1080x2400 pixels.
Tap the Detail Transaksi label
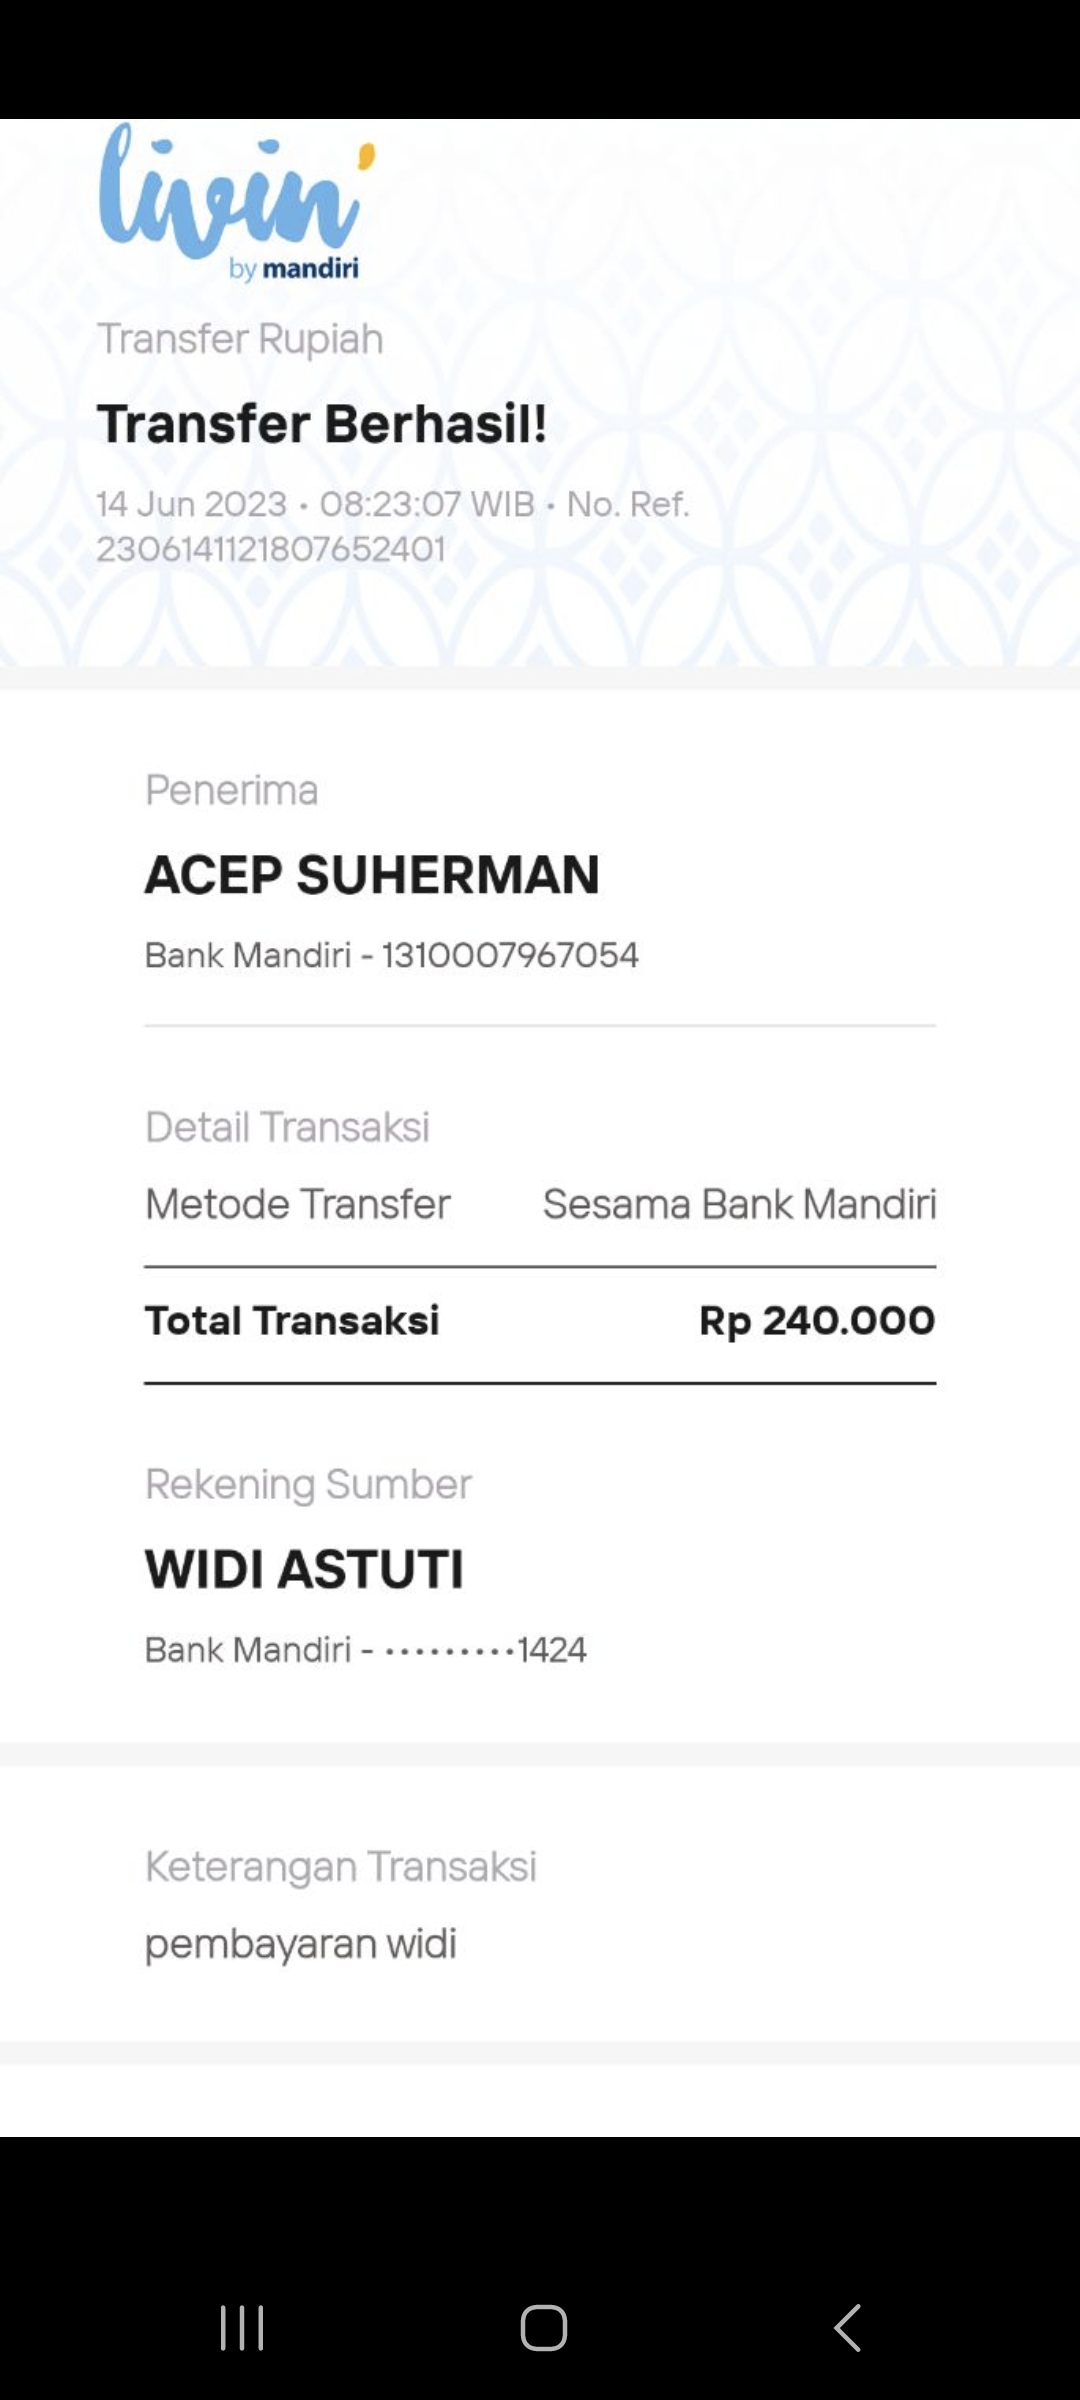pyautogui.click(x=288, y=1128)
